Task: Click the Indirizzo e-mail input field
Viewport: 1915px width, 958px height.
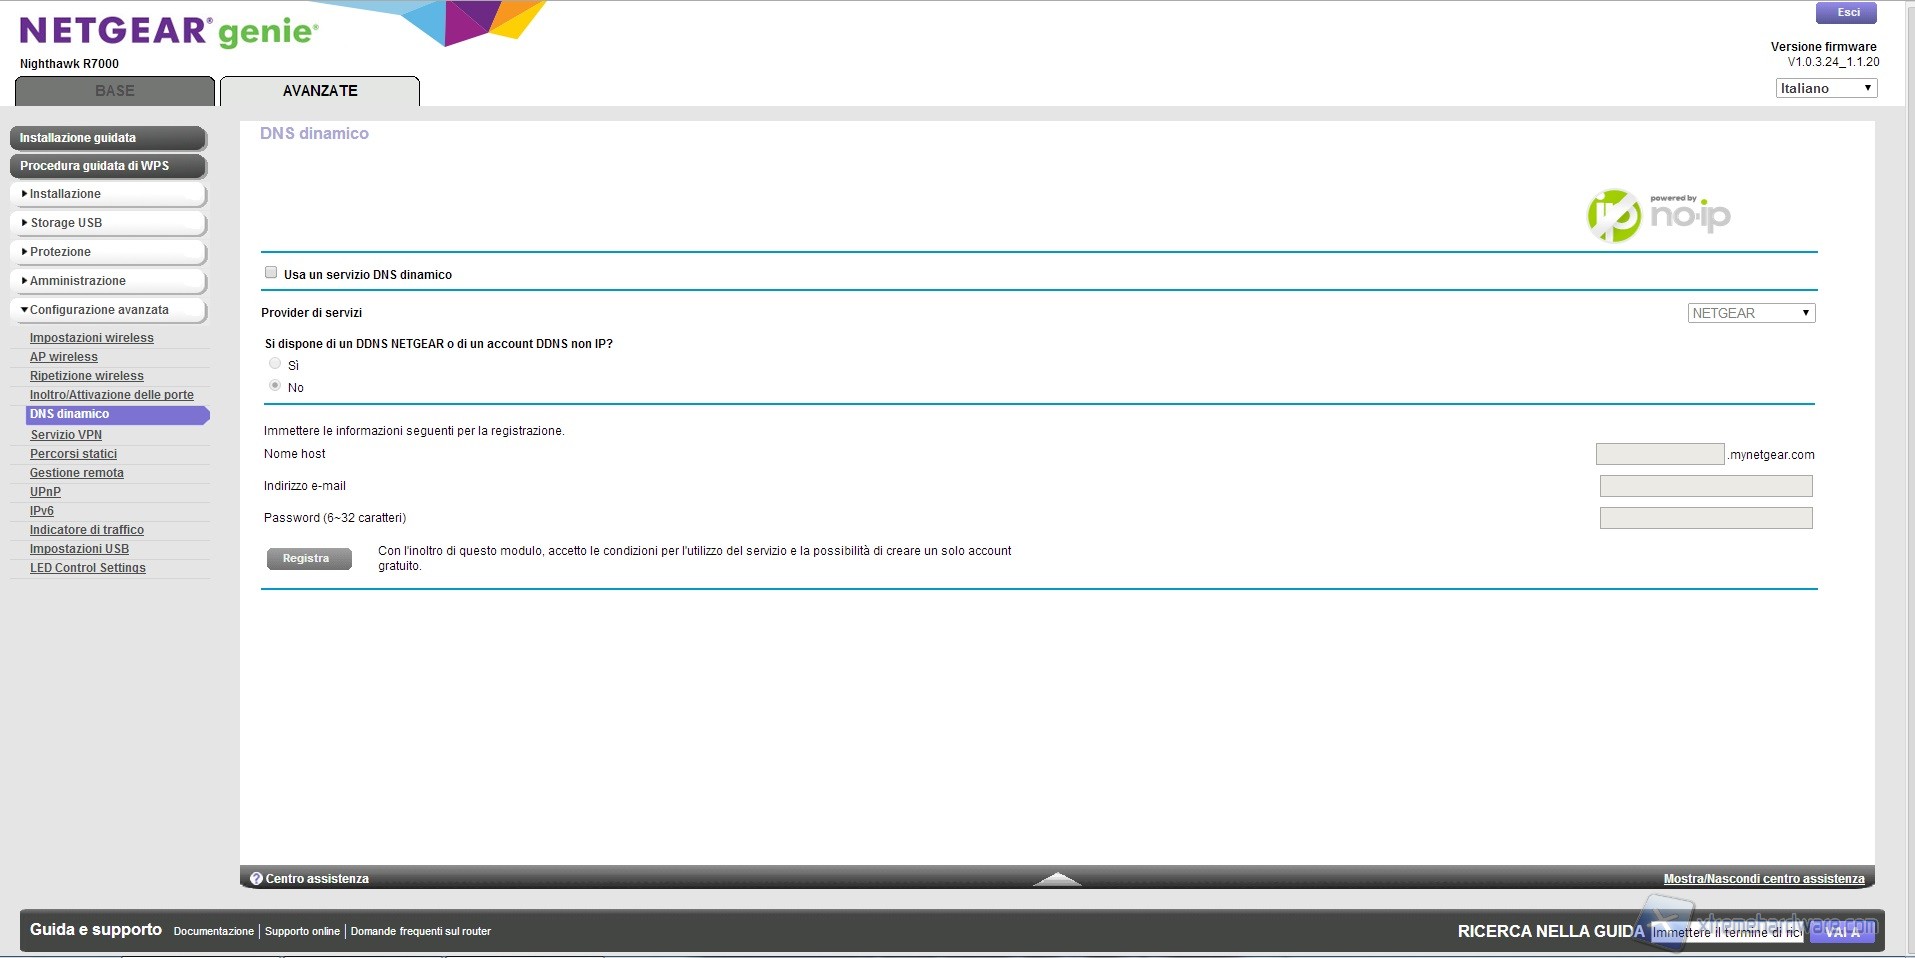Action: (1705, 486)
